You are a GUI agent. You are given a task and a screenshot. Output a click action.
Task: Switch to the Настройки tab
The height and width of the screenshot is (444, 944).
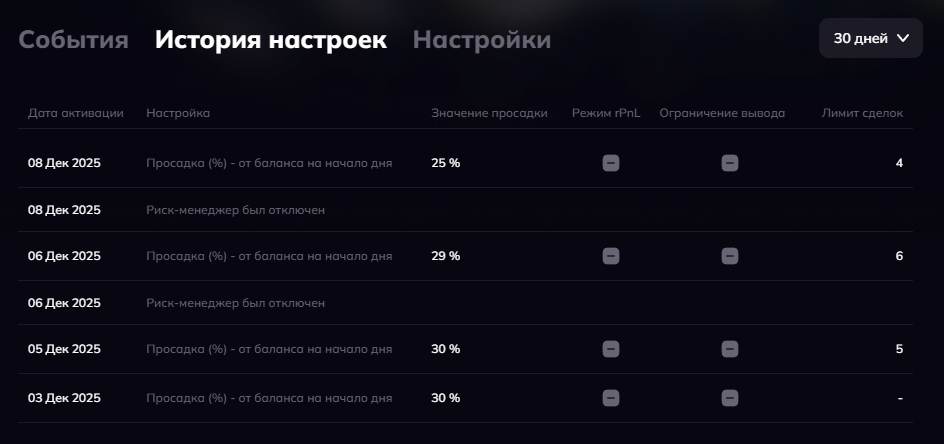(x=481, y=40)
